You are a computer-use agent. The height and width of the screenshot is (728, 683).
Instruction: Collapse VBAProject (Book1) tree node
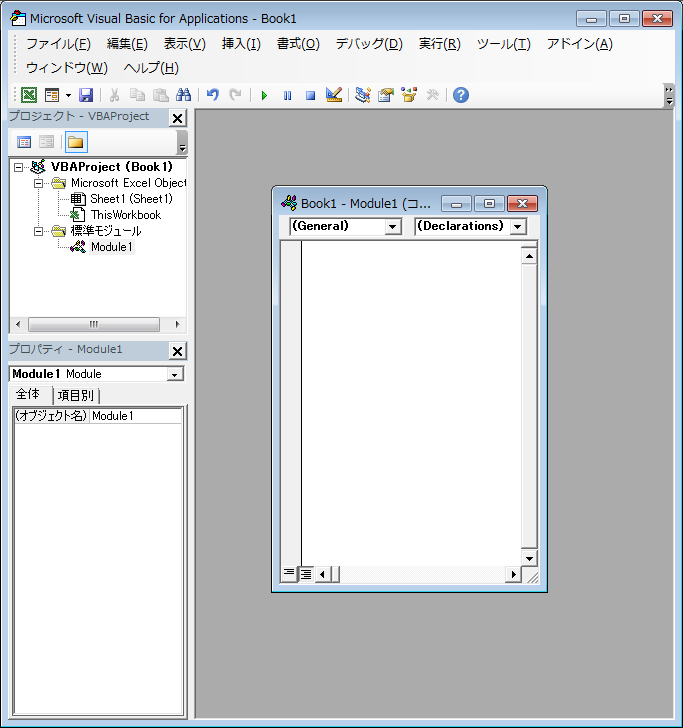pyautogui.click(x=18, y=167)
